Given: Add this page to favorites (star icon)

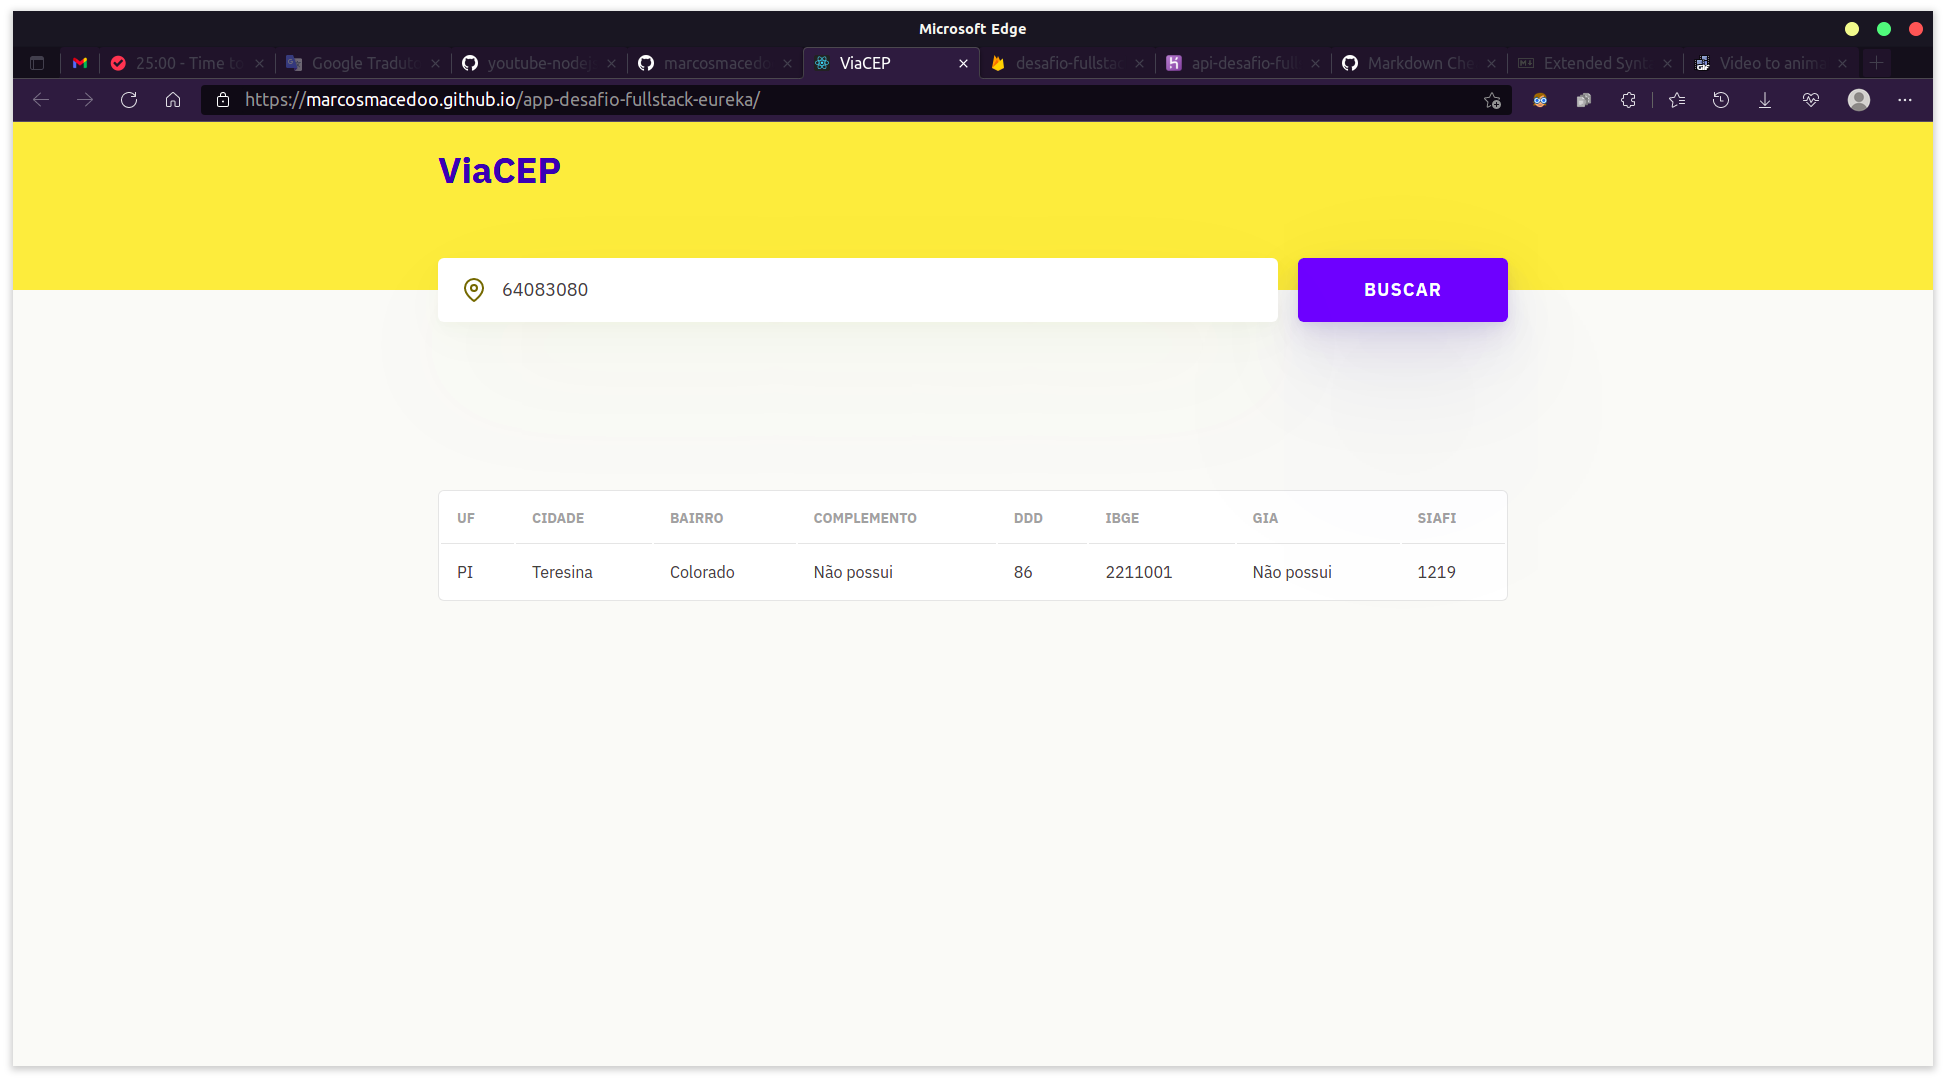Looking at the screenshot, I should click(x=1492, y=100).
